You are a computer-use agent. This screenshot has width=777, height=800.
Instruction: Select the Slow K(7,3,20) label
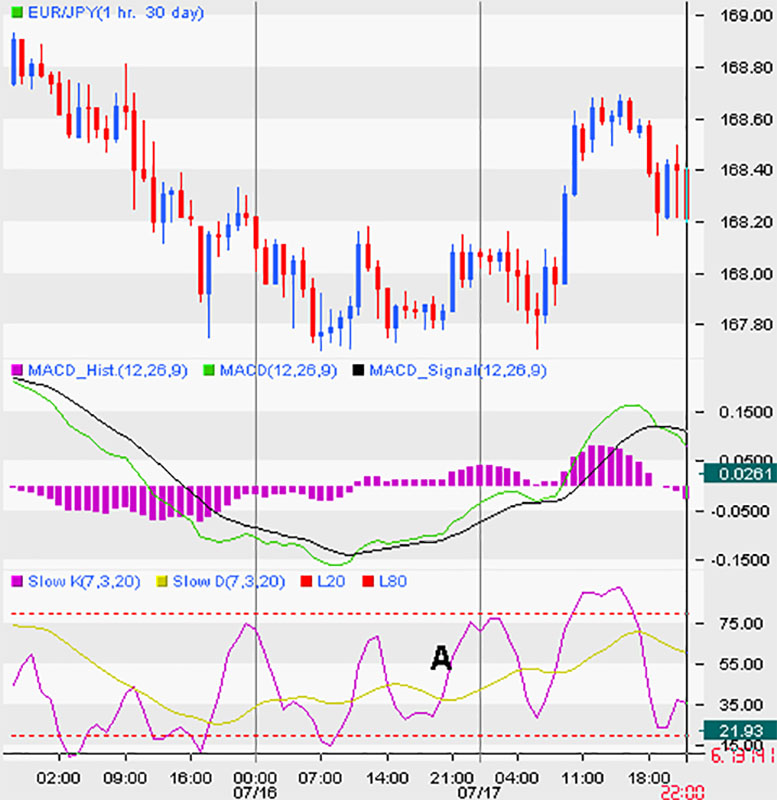tap(84, 582)
